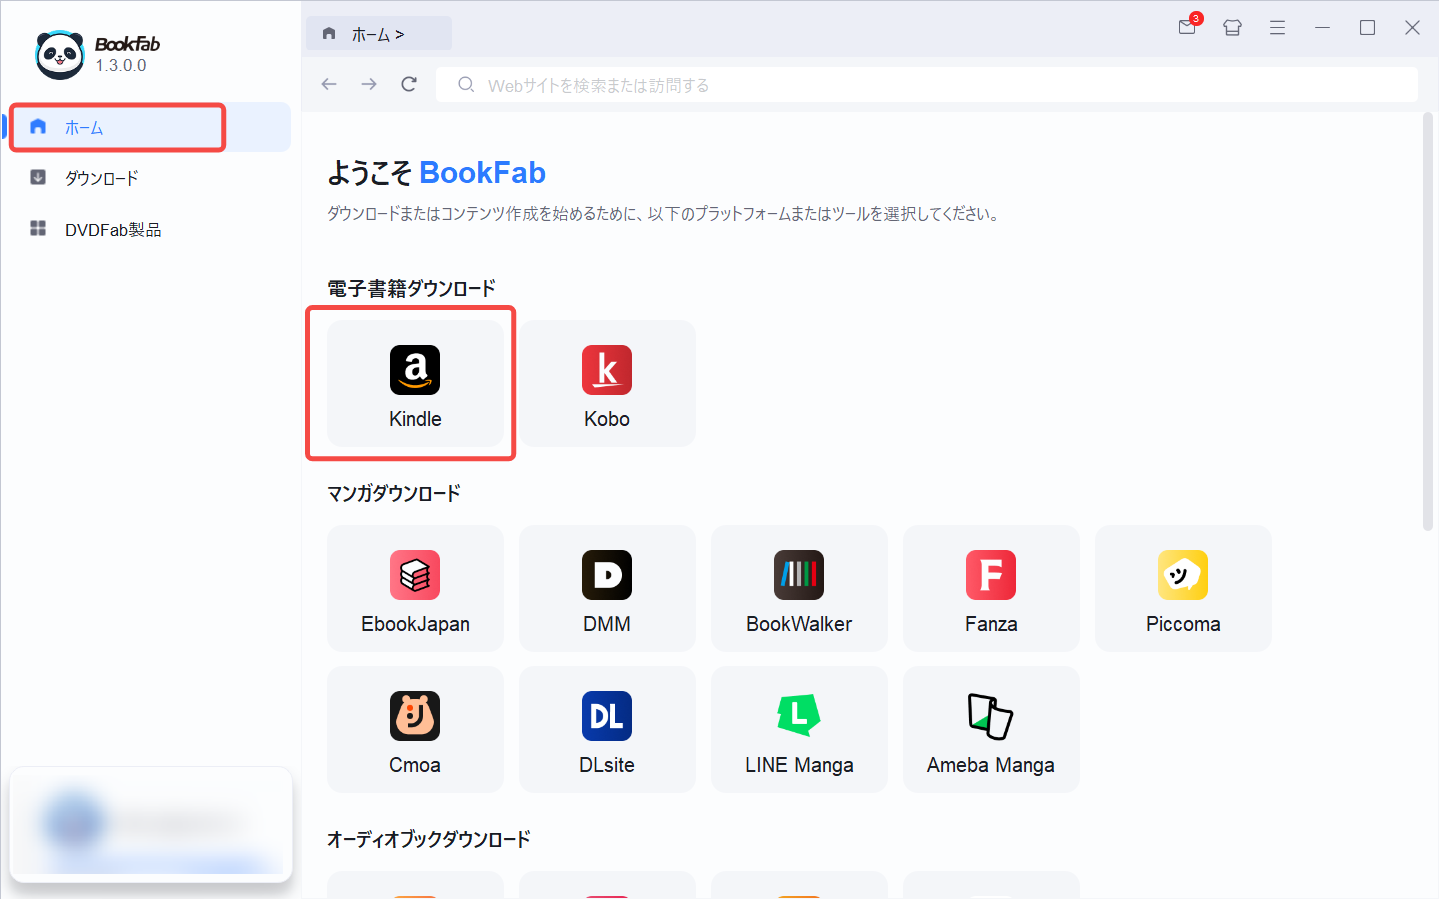Screen dimensions: 1439x899
Task: Open the Cmoa manga tile
Action: point(415,729)
